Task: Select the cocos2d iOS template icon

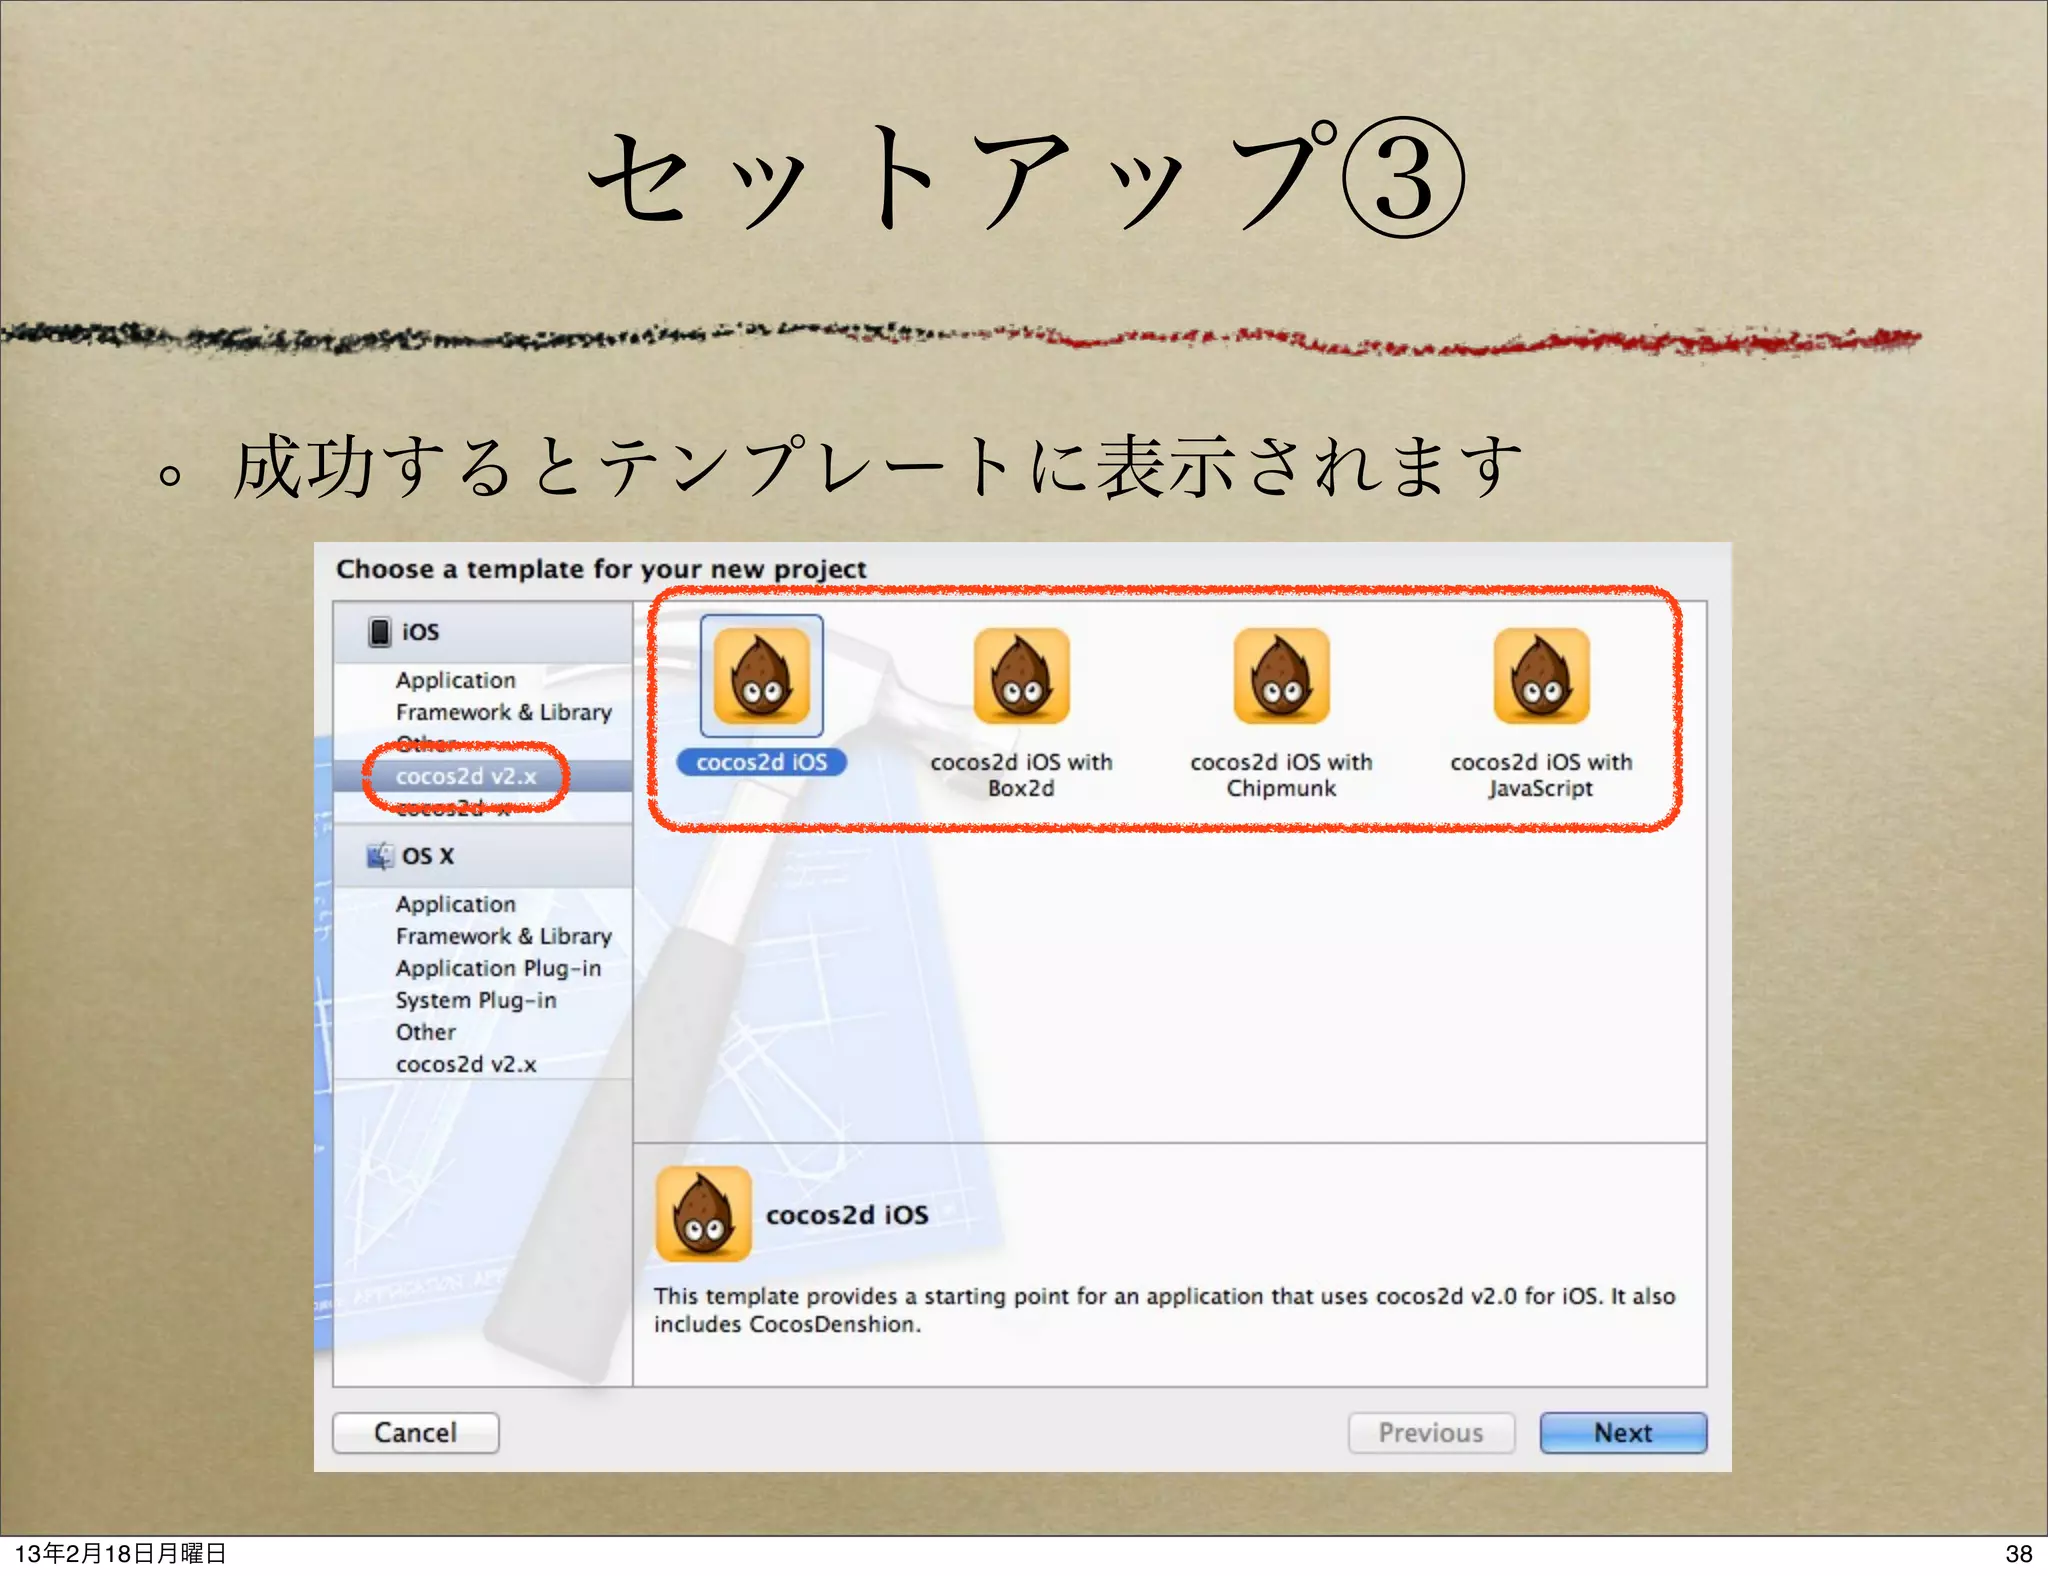Action: point(762,676)
